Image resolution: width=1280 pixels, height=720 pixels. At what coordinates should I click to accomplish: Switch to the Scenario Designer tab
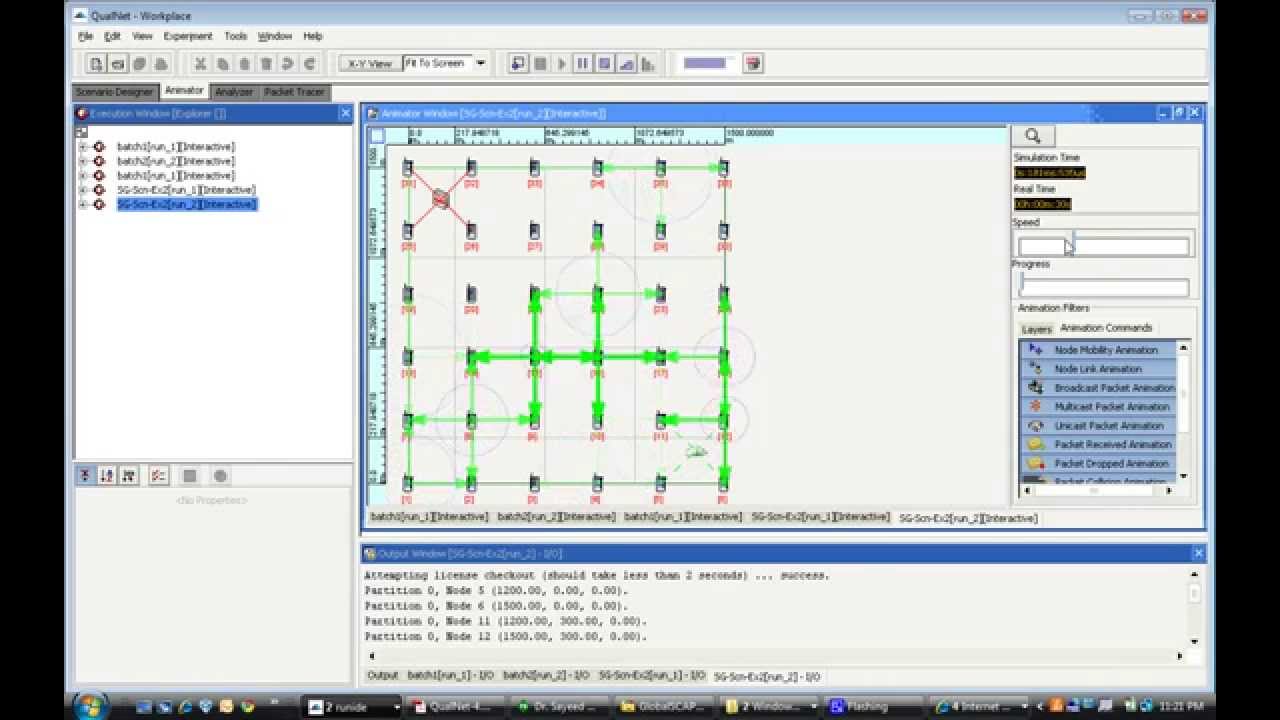tap(115, 91)
